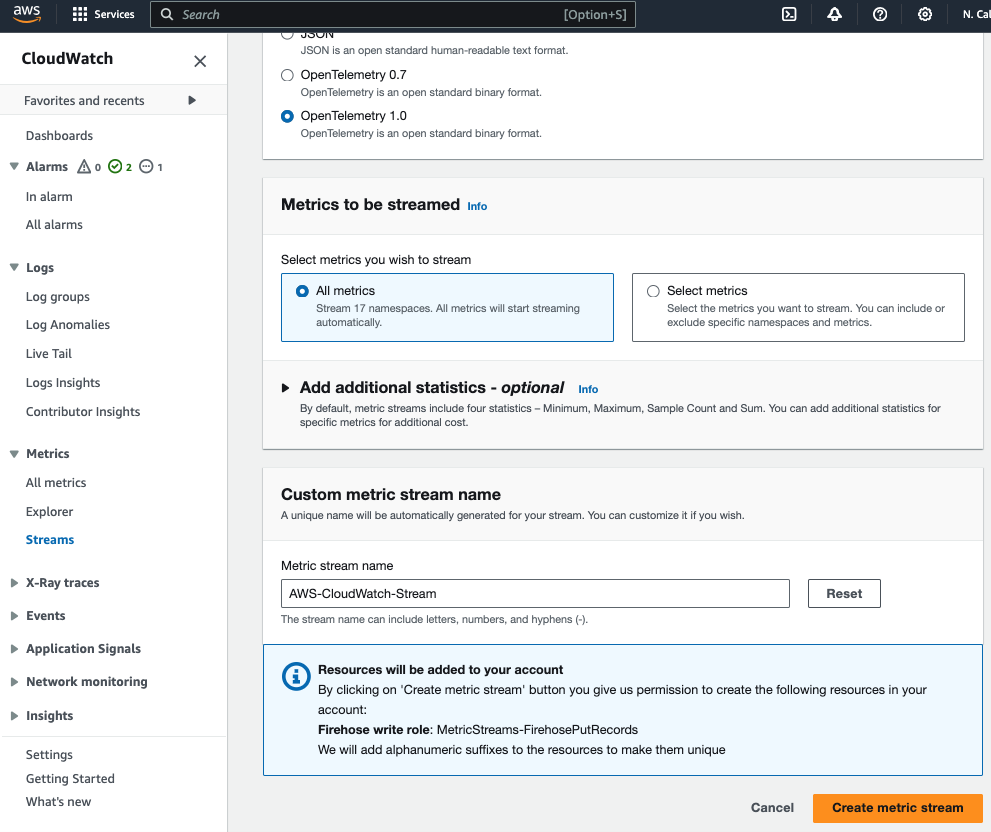Open the AWS home logo
Image resolution: width=991 pixels, height=832 pixels.
27,14
